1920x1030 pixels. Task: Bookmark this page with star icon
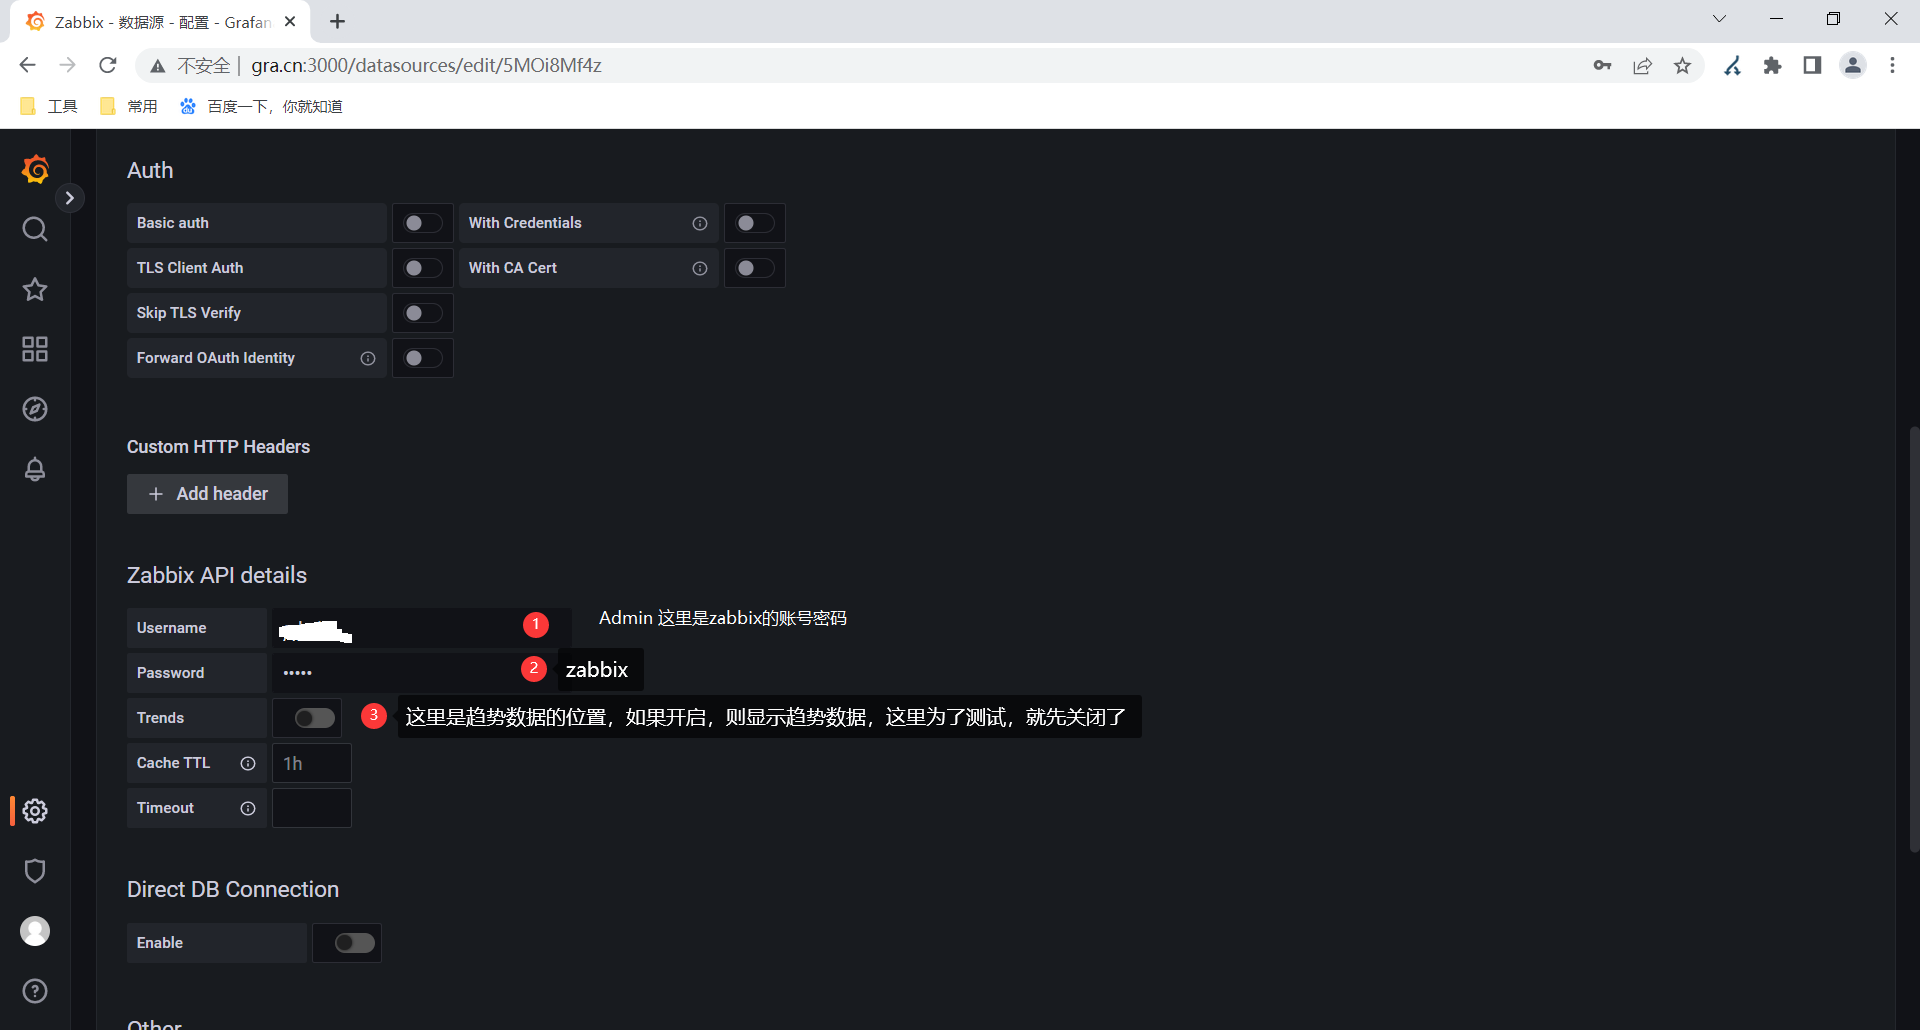coord(1683,65)
